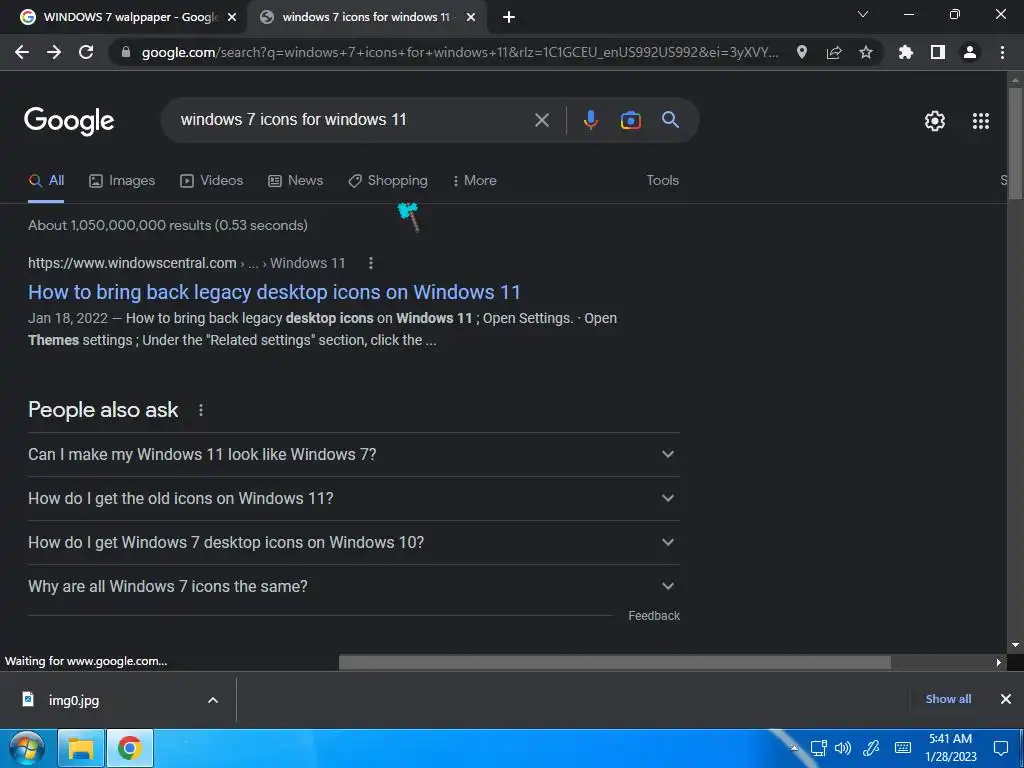Switch to Shopping results
This screenshot has height=768, width=1024.
tap(388, 181)
